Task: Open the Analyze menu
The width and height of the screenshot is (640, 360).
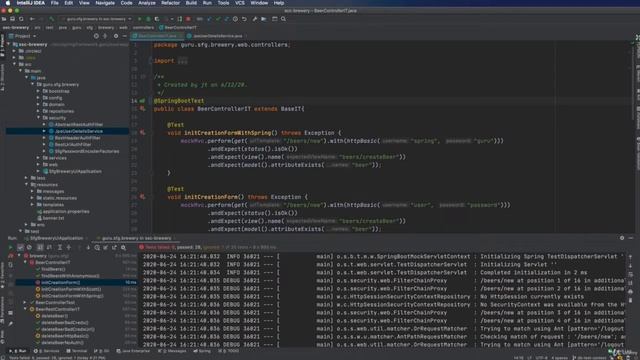Action: click(x=147, y=3)
